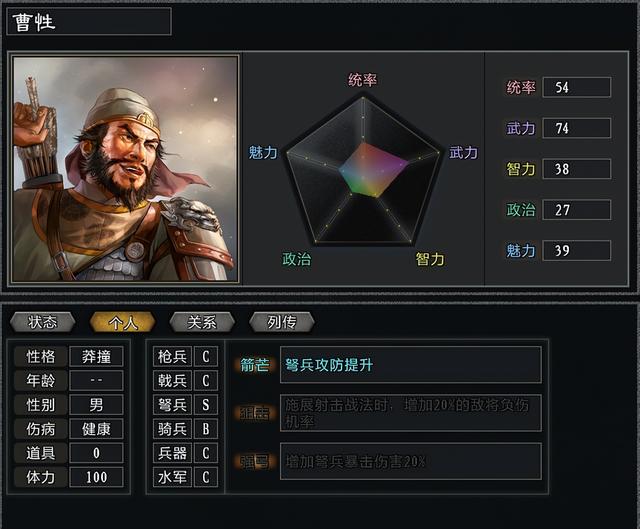The height and width of the screenshot is (529, 640).
Task: Select the 水军 navy troop label
Action: coord(172,477)
